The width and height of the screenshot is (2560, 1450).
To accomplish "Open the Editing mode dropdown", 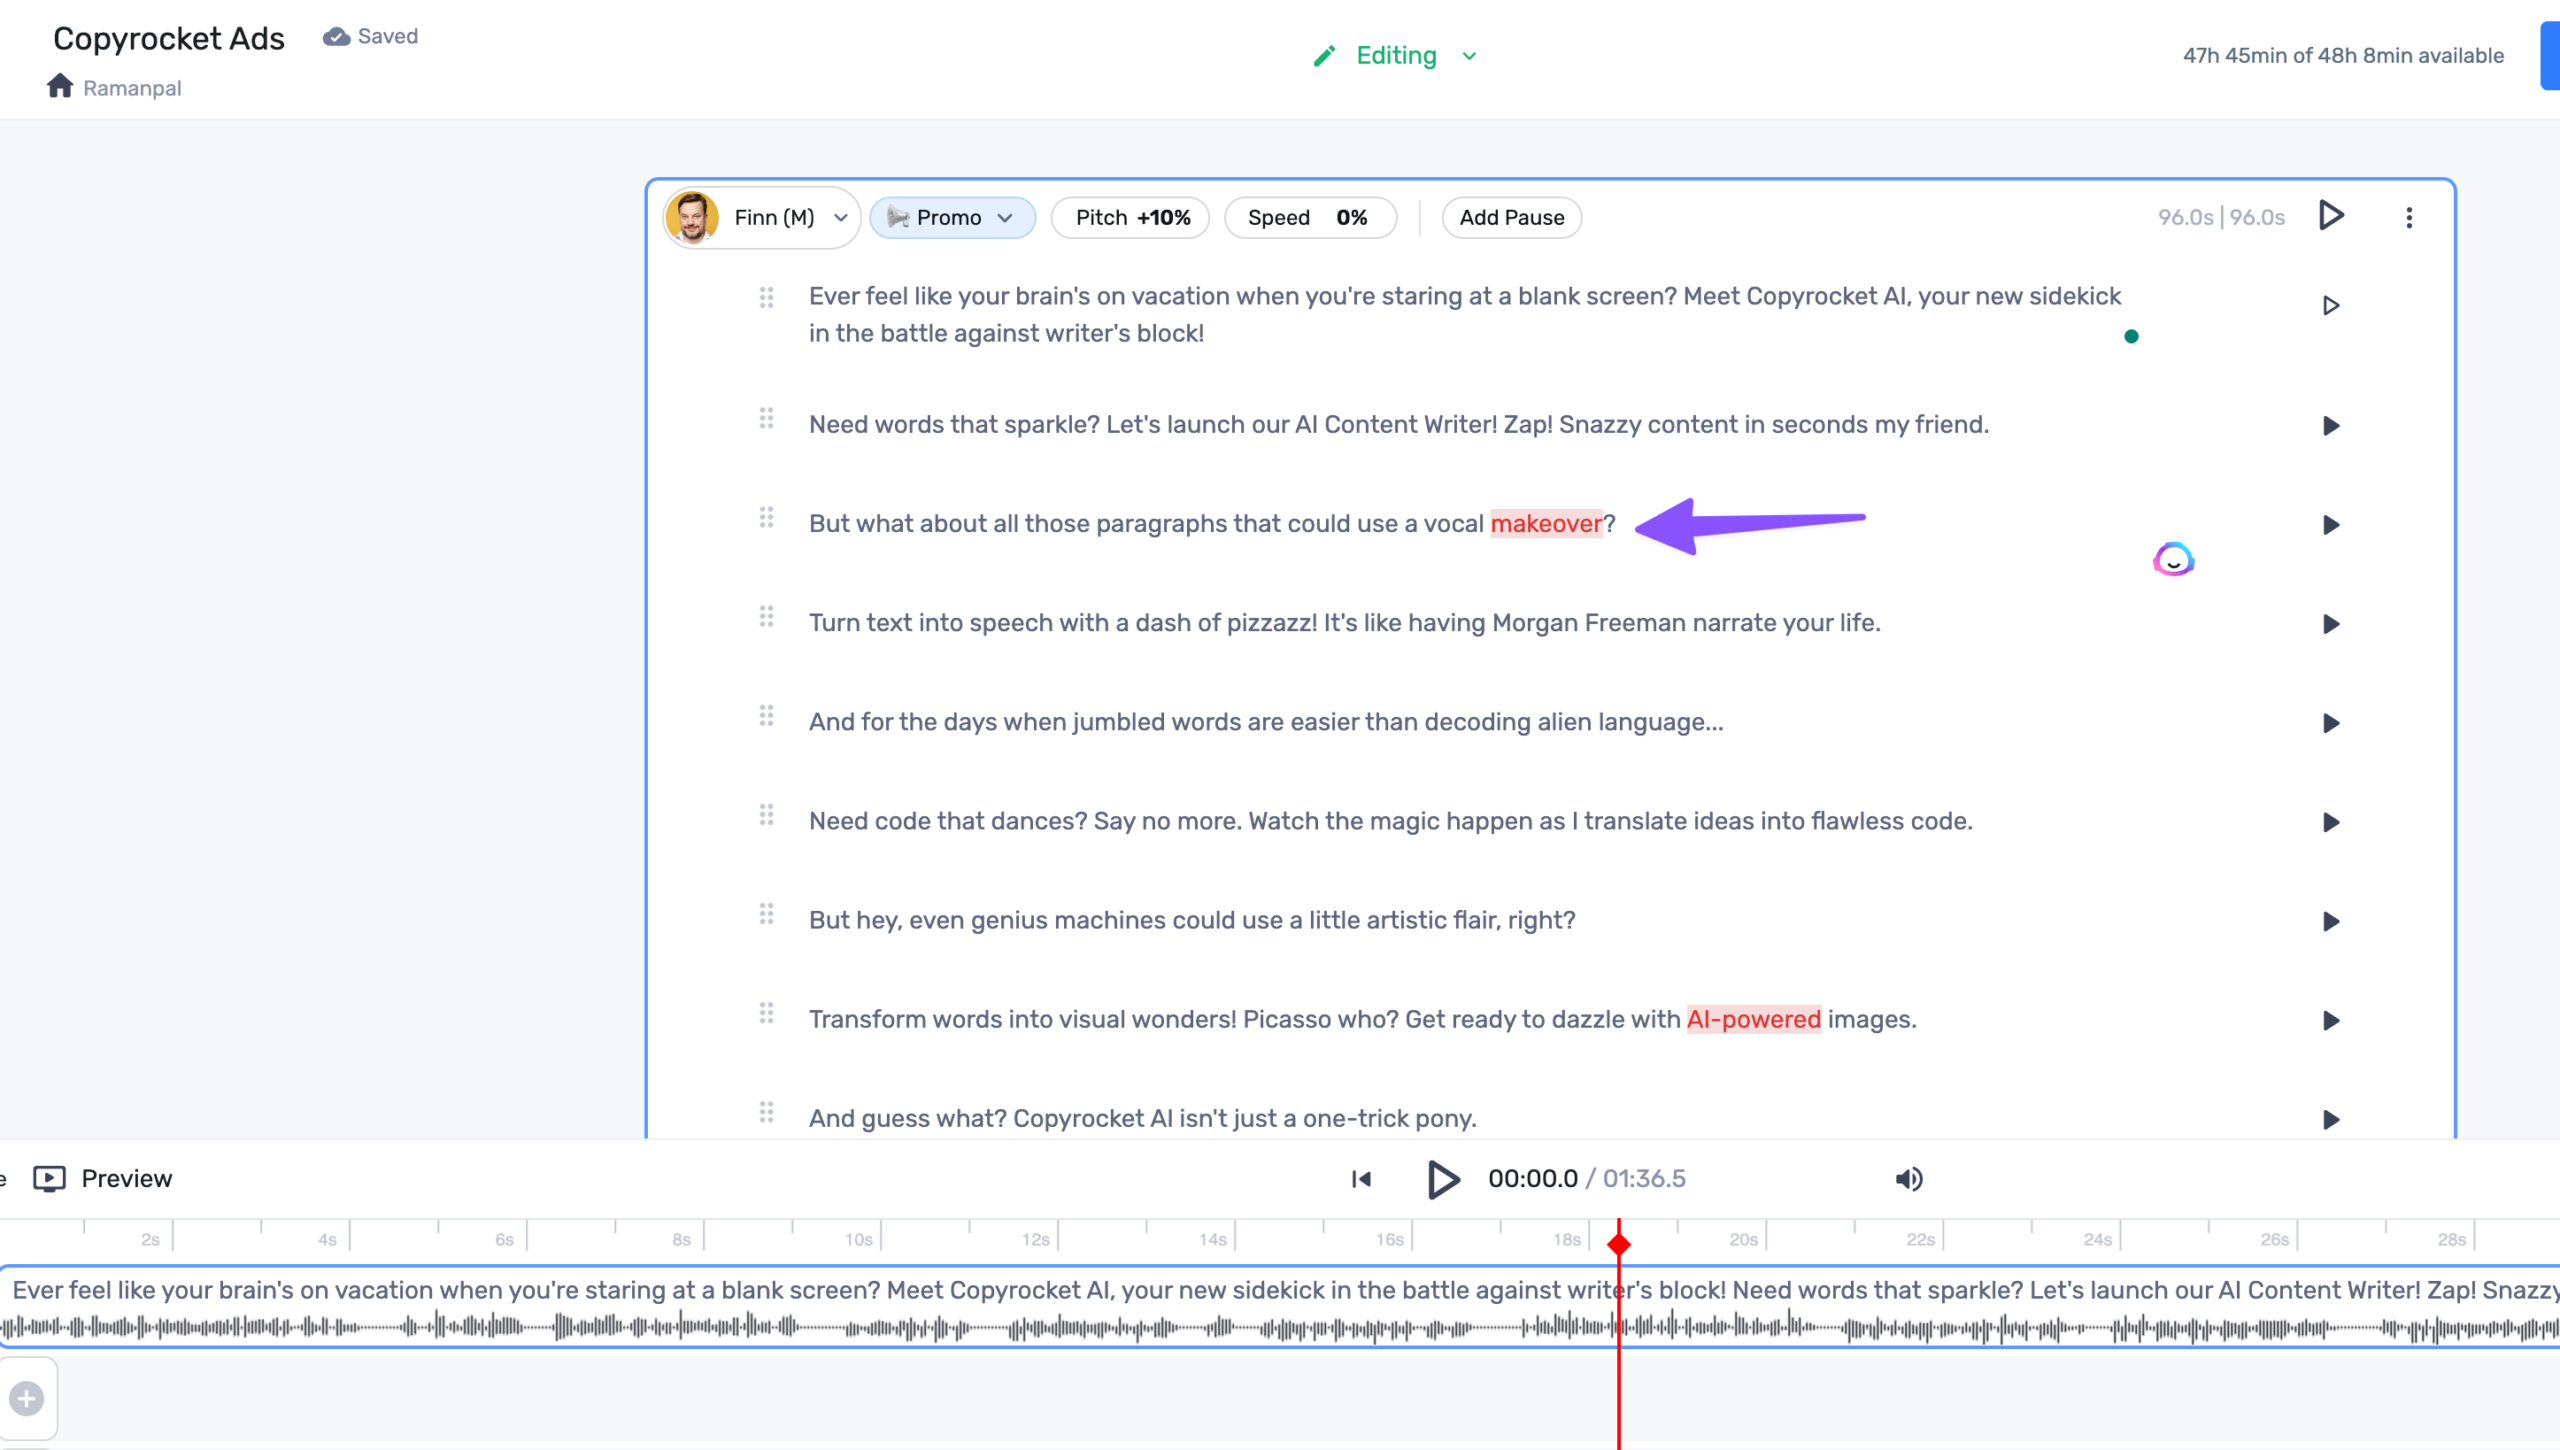I will [x=1396, y=56].
